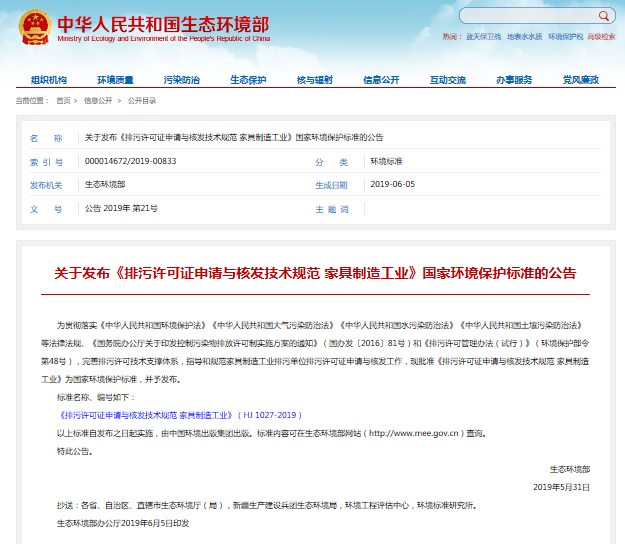Open the 地表水水质 hot topic link
The height and width of the screenshot is (544, 625).
click(524, 36)
